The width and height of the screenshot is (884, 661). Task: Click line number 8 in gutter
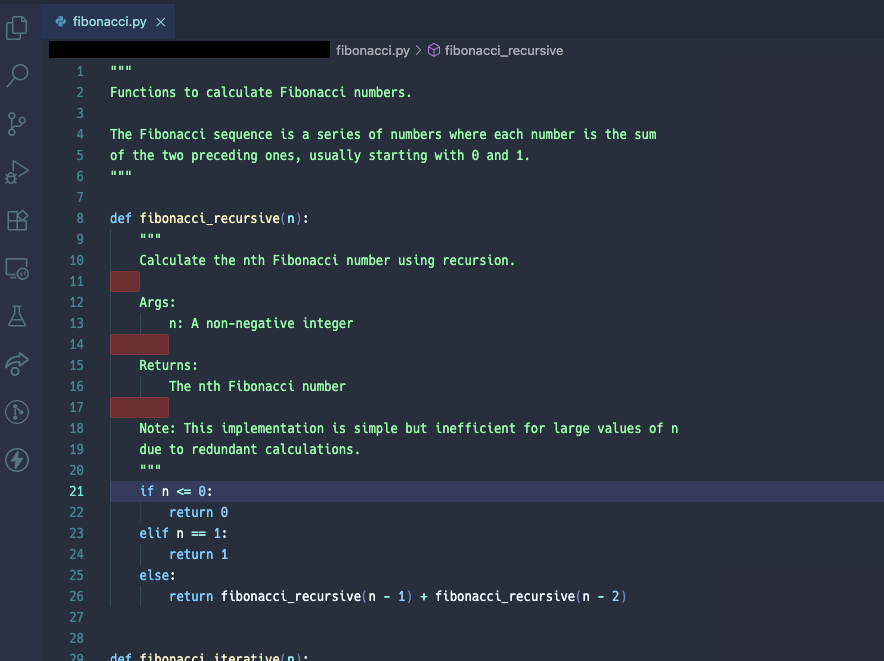pyautogui.click(x=80, y=218)
